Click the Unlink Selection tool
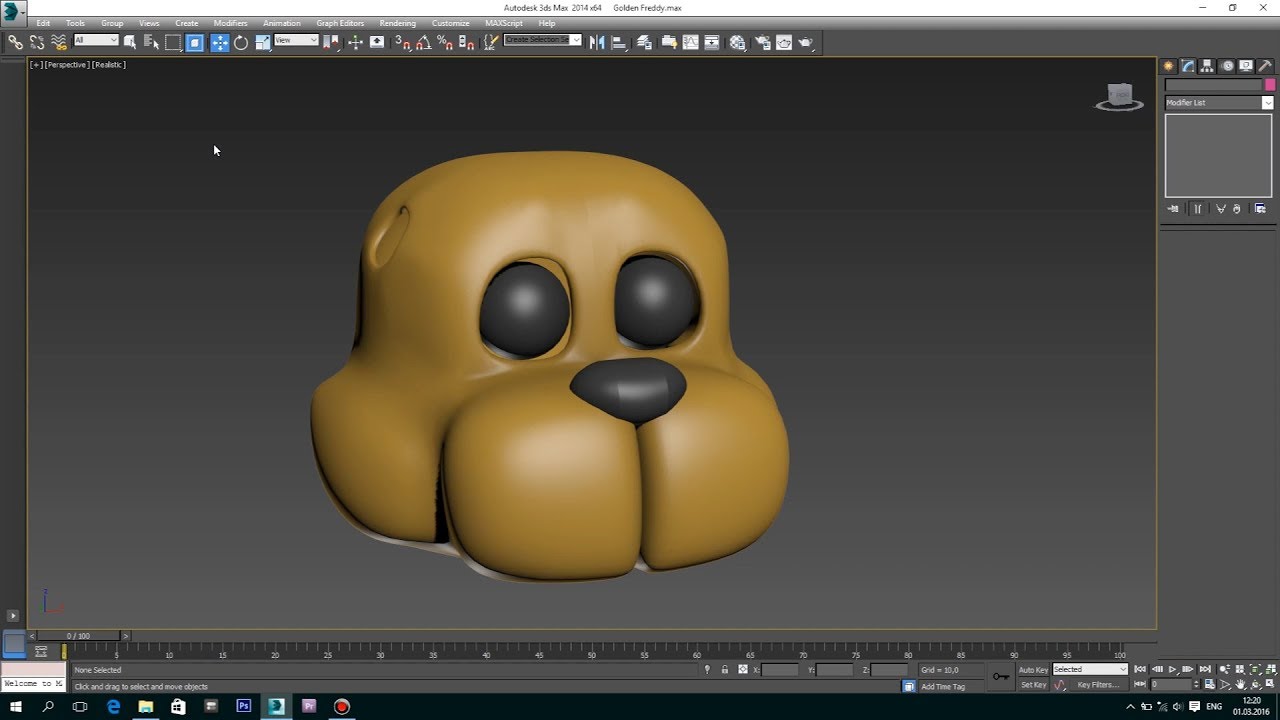The width and height of the screenshot is (1280, 720). 37,42
